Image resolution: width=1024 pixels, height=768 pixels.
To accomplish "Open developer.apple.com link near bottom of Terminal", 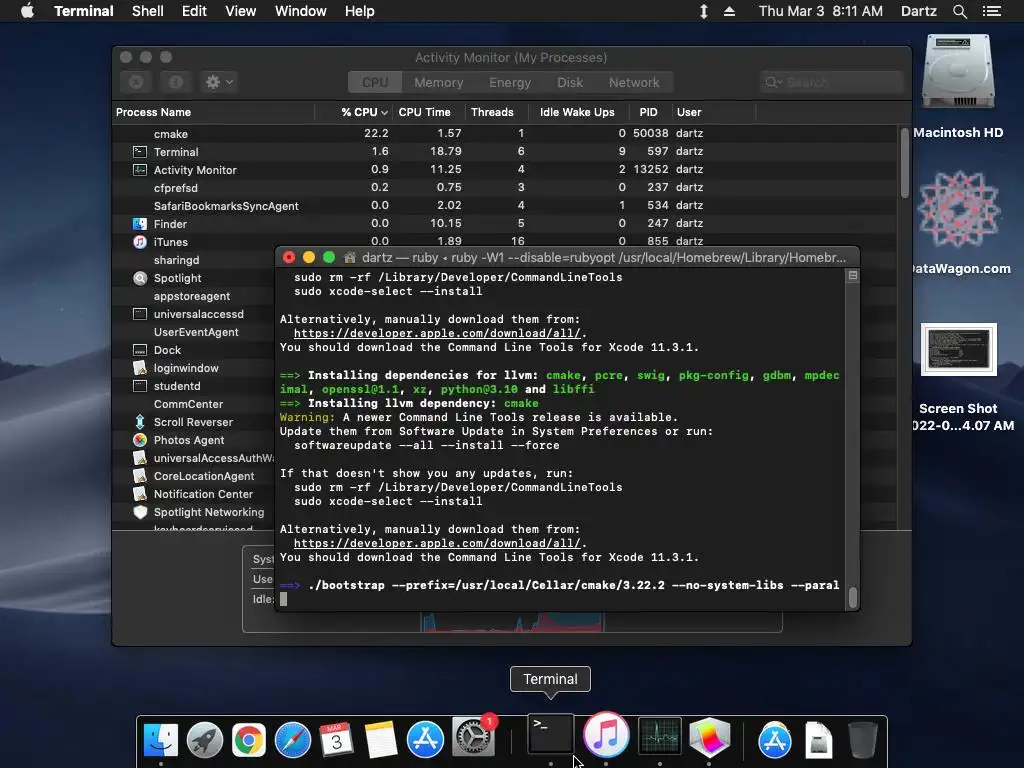I will 437,543.
